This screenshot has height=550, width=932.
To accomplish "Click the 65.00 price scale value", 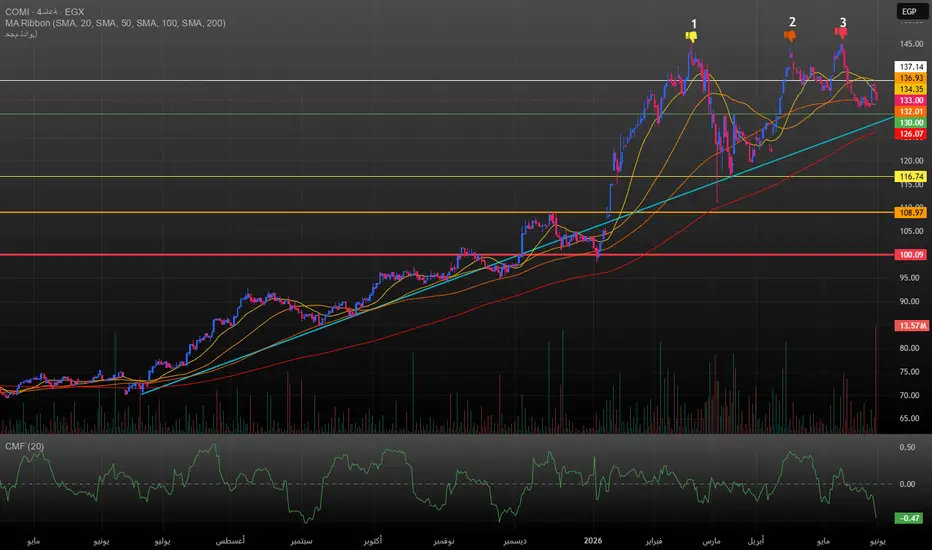I will click(911, 418).
